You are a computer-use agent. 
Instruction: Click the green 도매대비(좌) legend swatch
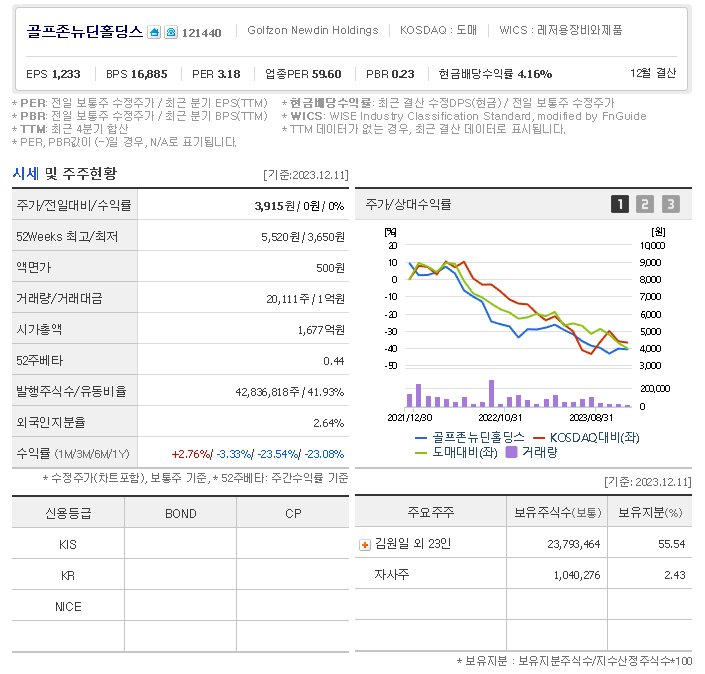421,453
